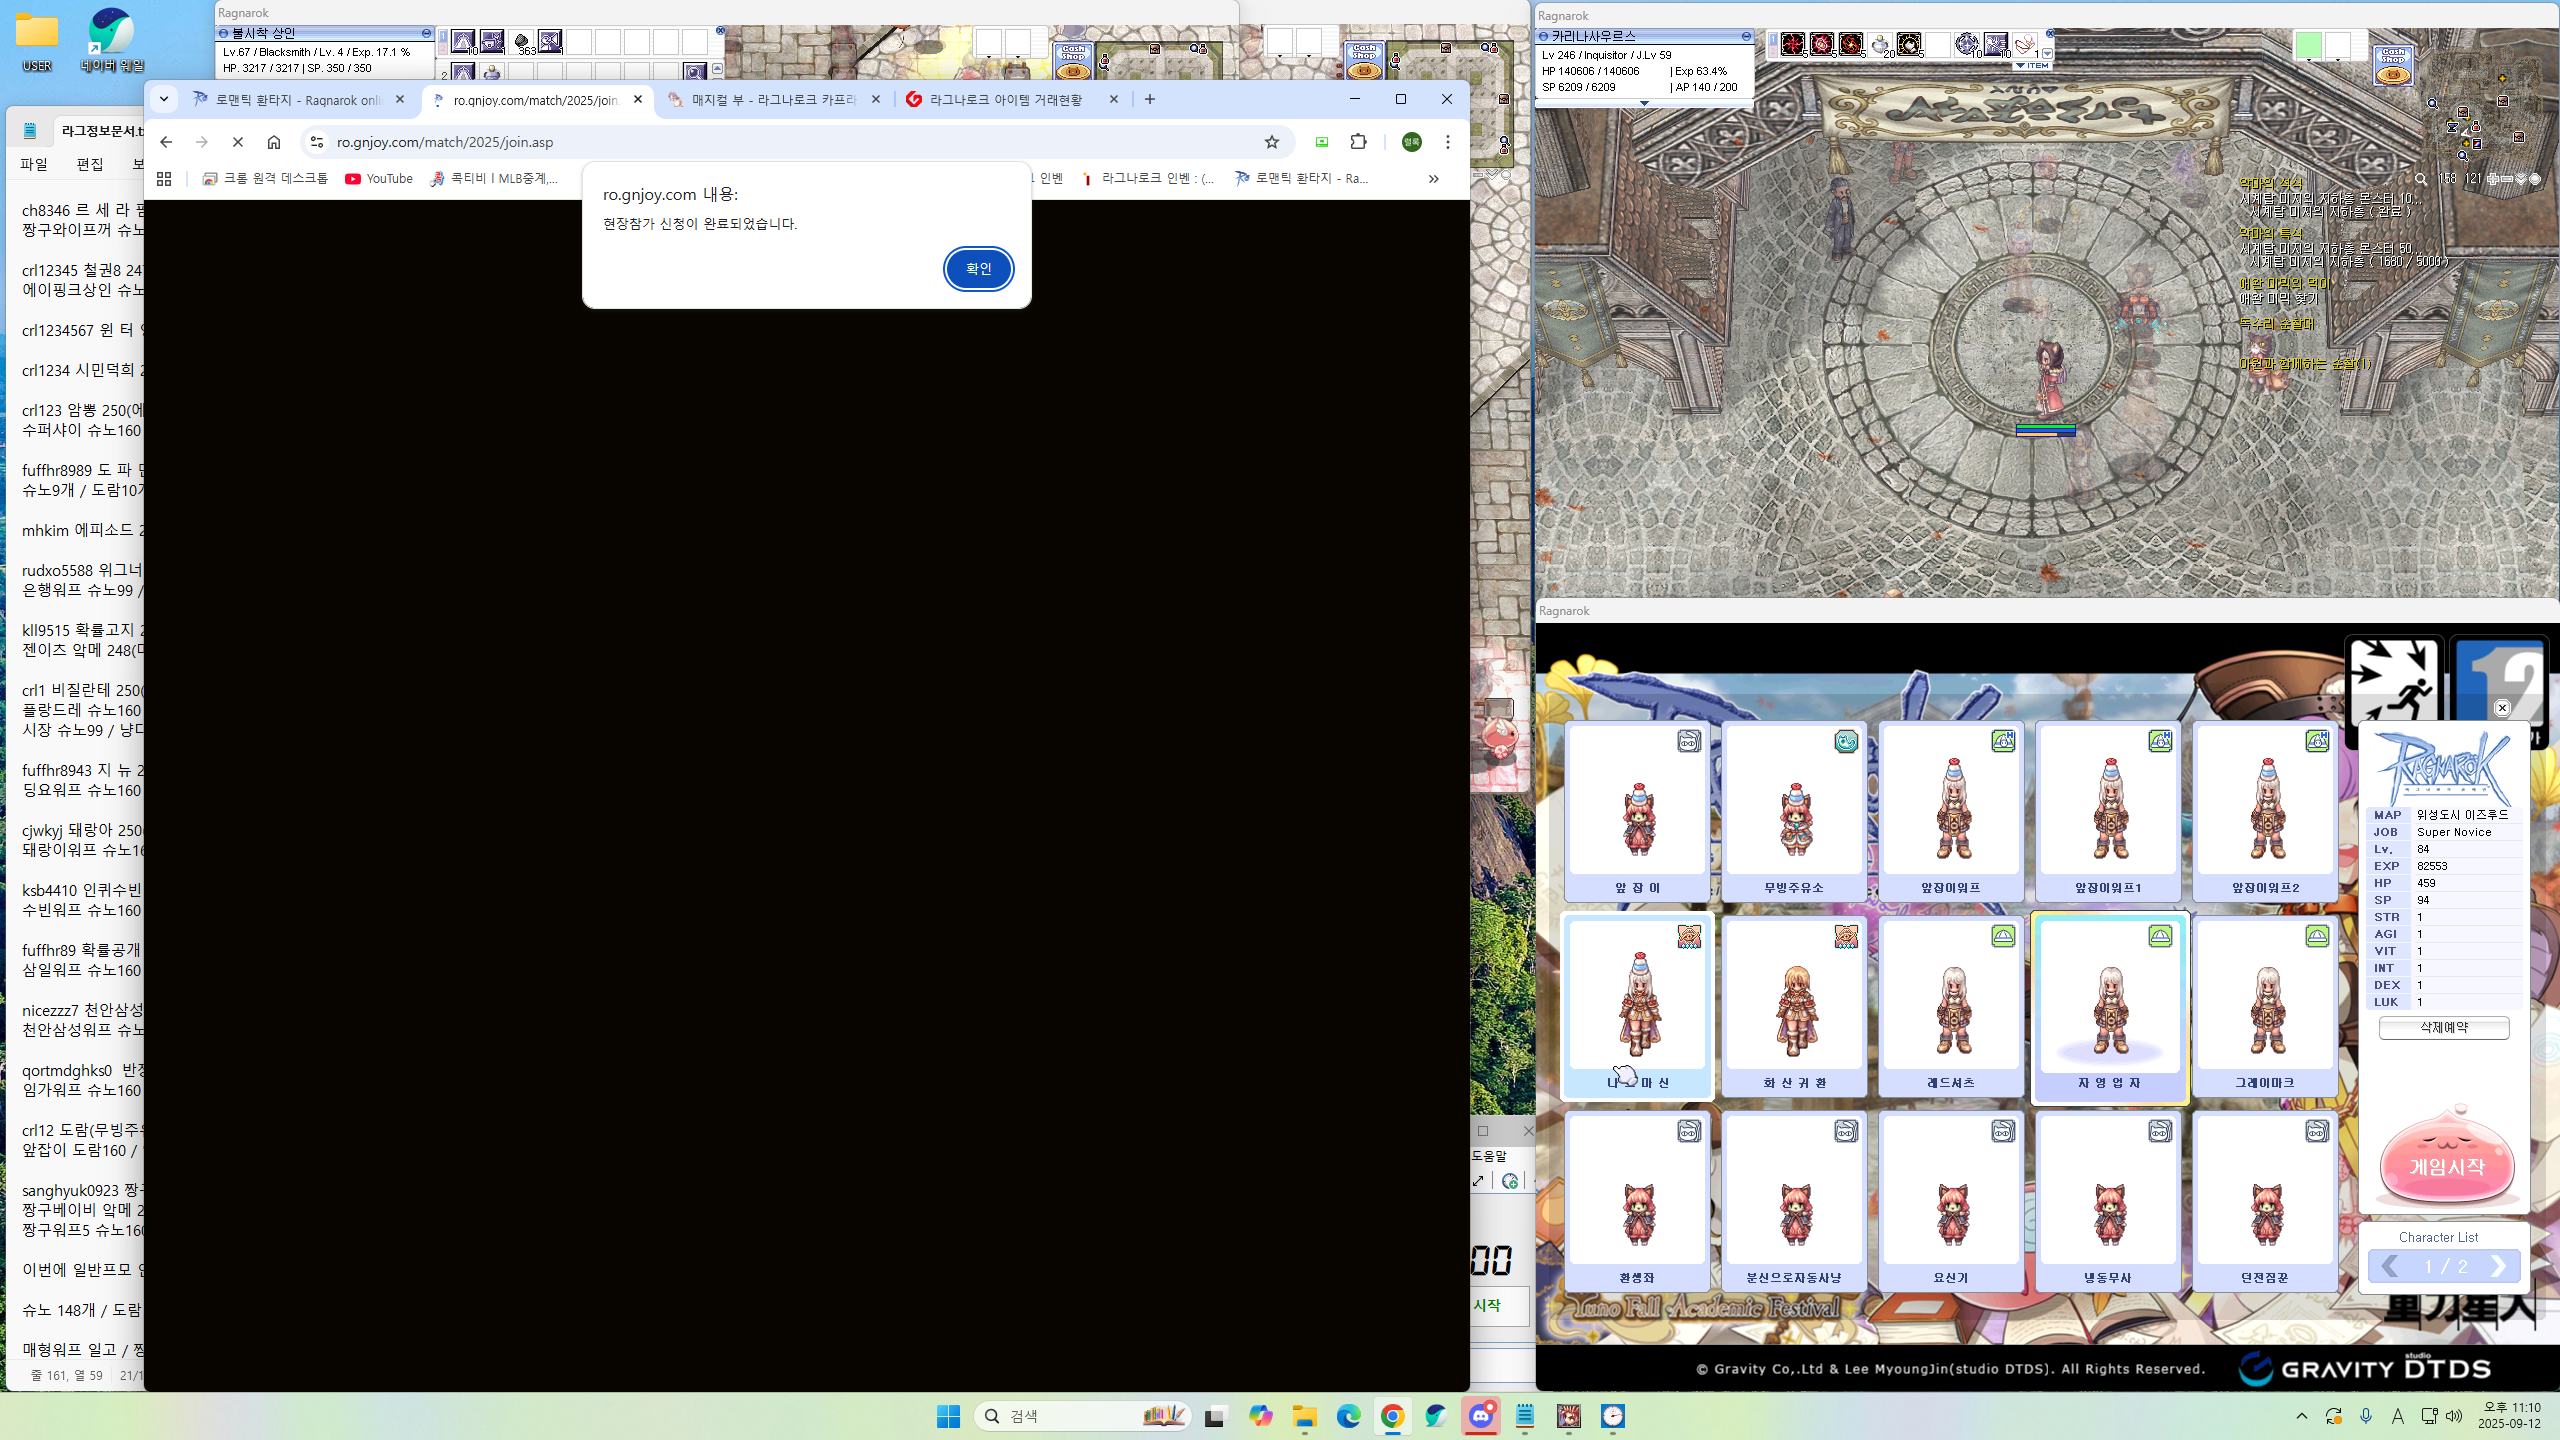Click the address bar URL field
Viewport: 2560px width, 1440px height.
[x=780, y=142]
